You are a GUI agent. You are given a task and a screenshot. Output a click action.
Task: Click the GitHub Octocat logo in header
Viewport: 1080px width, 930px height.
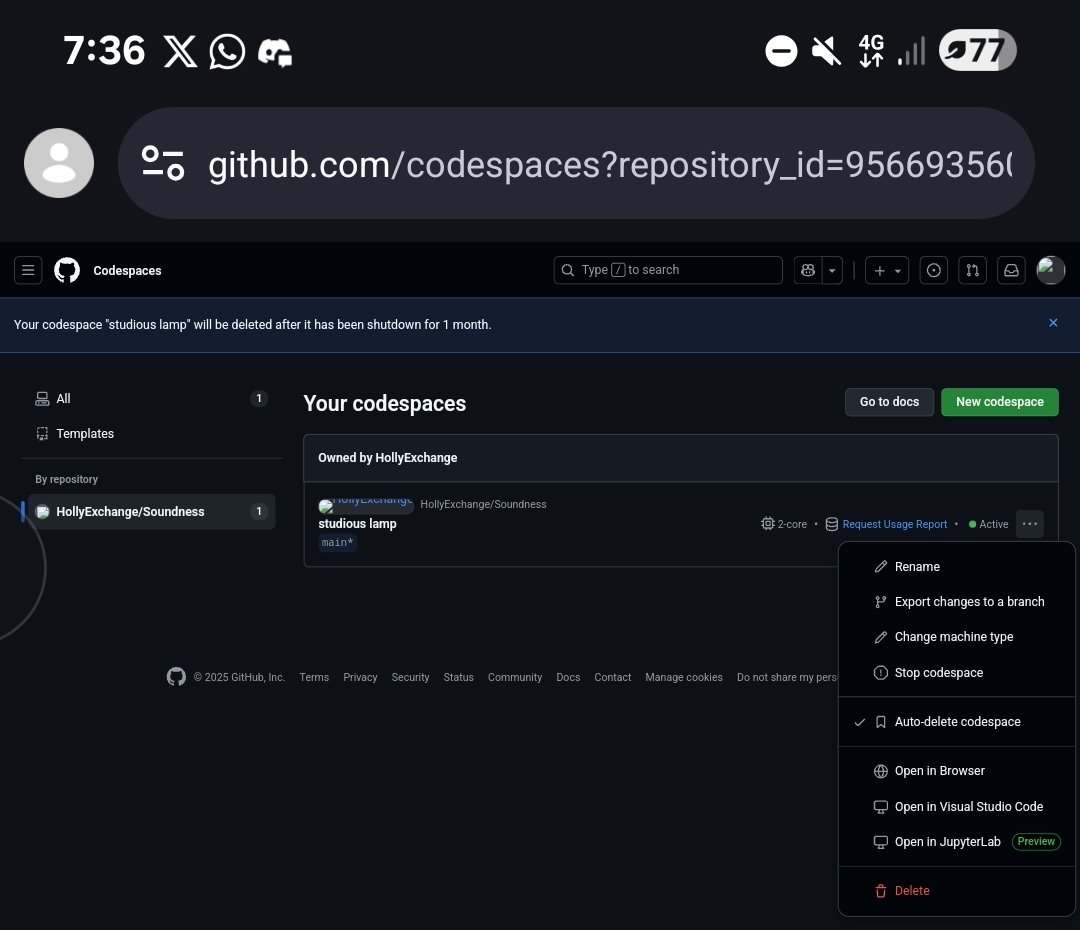click(x=67, y=270)
